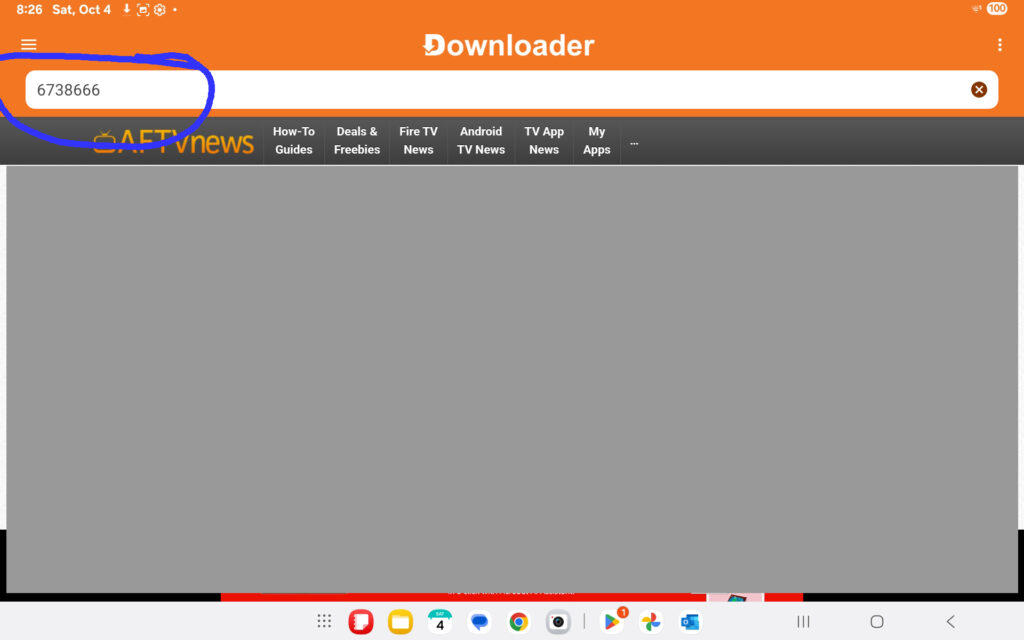Viewport: 1024px width, 640px height.
Task: Open the hamburger menu in Downloader
Action: [29, 45]
